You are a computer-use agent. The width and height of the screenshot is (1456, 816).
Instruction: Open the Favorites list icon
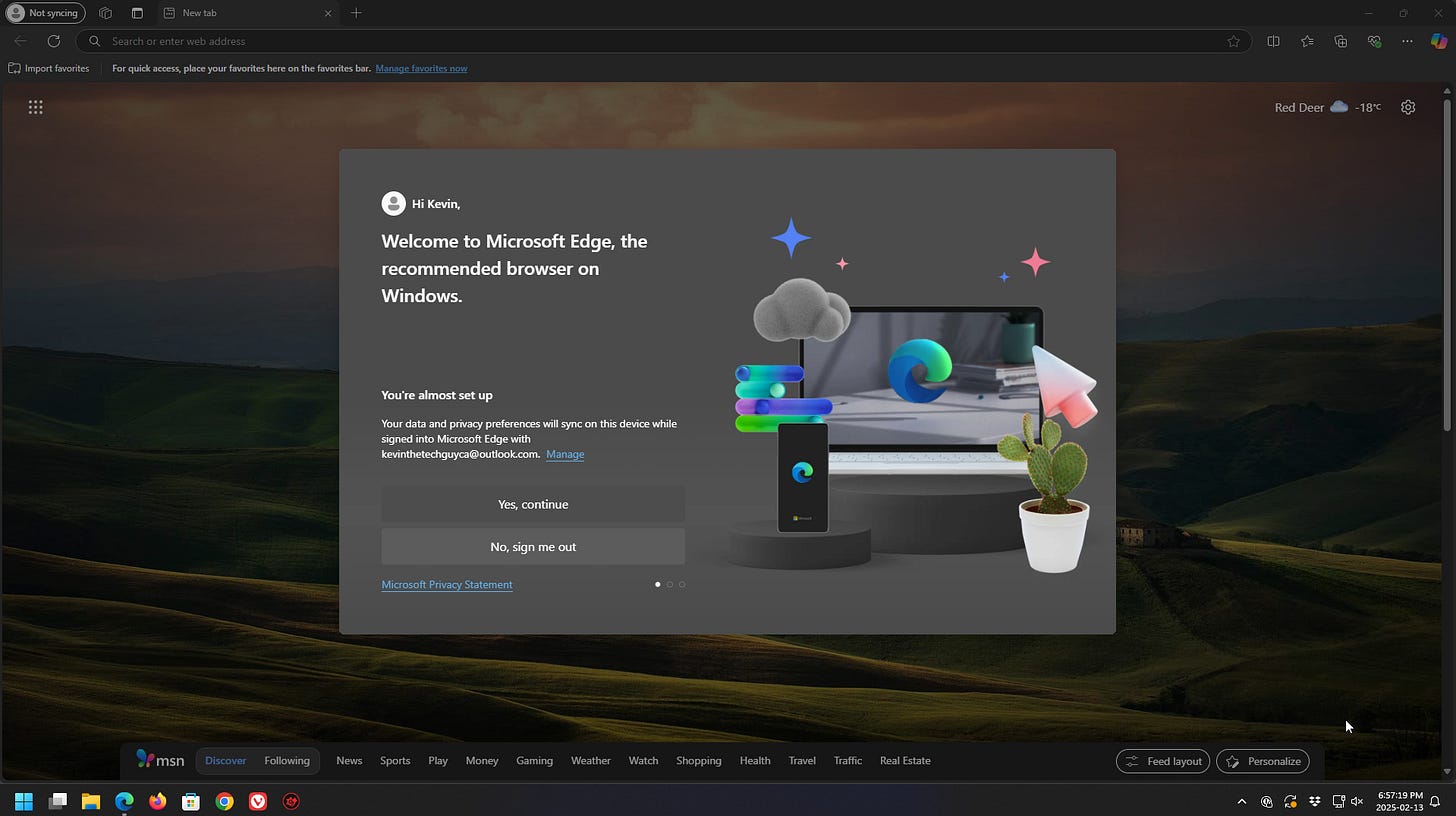coord(1307,41)
